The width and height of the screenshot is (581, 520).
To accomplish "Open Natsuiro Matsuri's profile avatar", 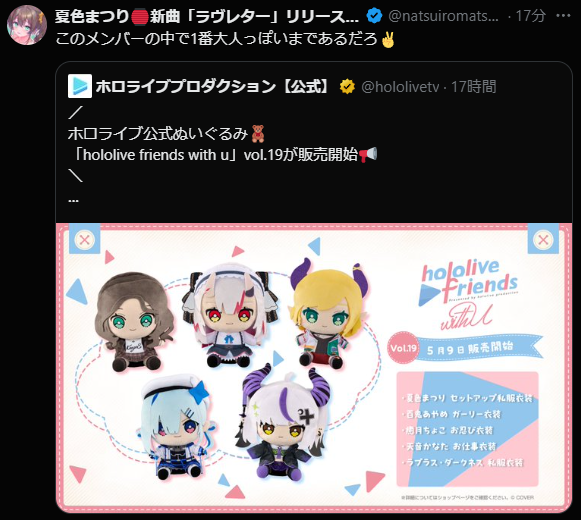I will [27, 25].
